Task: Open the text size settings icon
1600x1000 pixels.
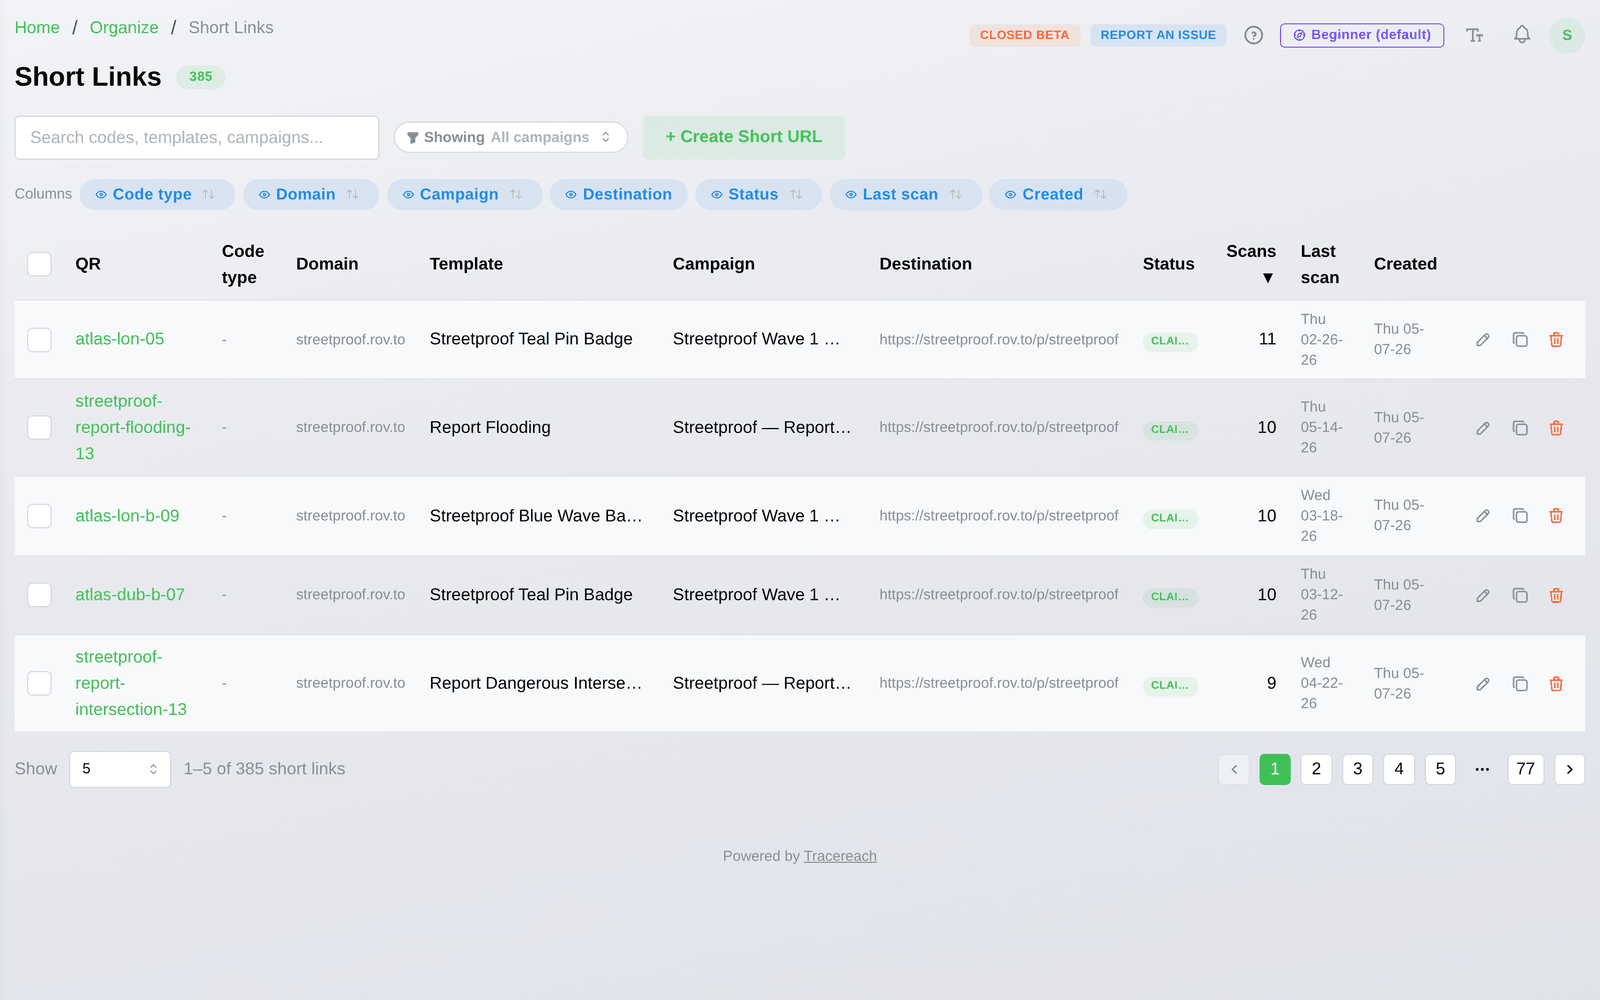Action: point(1475,35)
